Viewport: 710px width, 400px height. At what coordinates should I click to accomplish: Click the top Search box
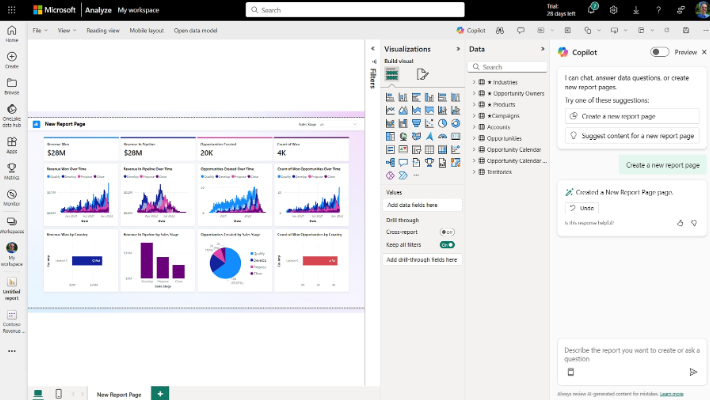[x=355, y=10]
